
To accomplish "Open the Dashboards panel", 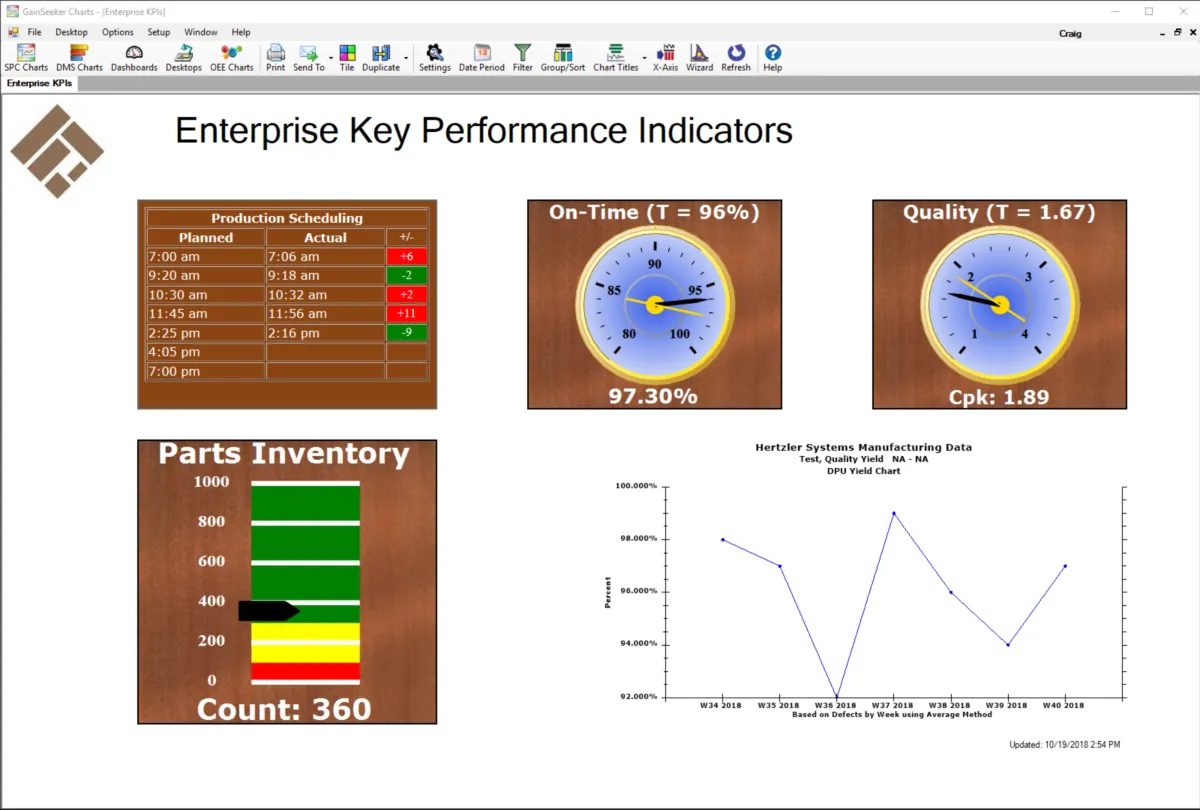I will coord(133,57).
